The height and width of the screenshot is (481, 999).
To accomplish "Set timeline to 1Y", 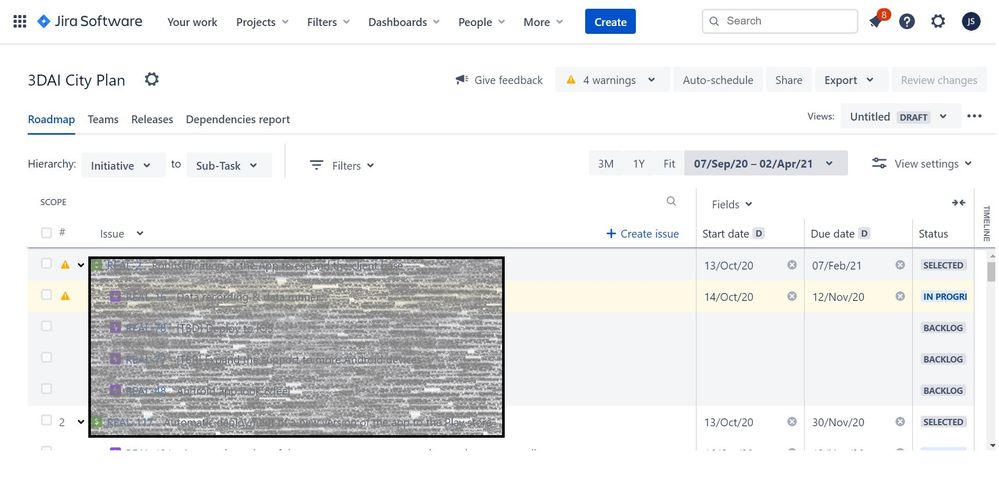I will click(x=638, y=164).
